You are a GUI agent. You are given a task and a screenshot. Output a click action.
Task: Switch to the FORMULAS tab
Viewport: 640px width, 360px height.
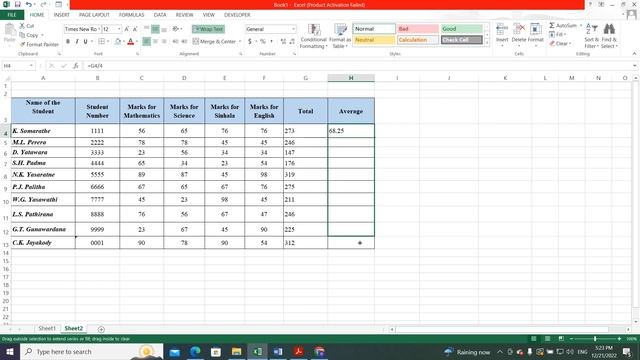coord(131,15)
